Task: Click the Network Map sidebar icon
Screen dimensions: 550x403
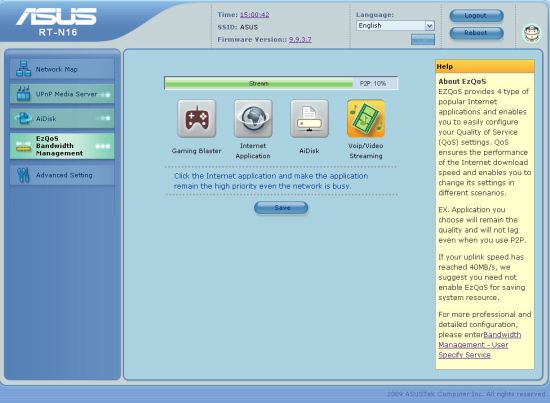Action: (x=24, y=69)
